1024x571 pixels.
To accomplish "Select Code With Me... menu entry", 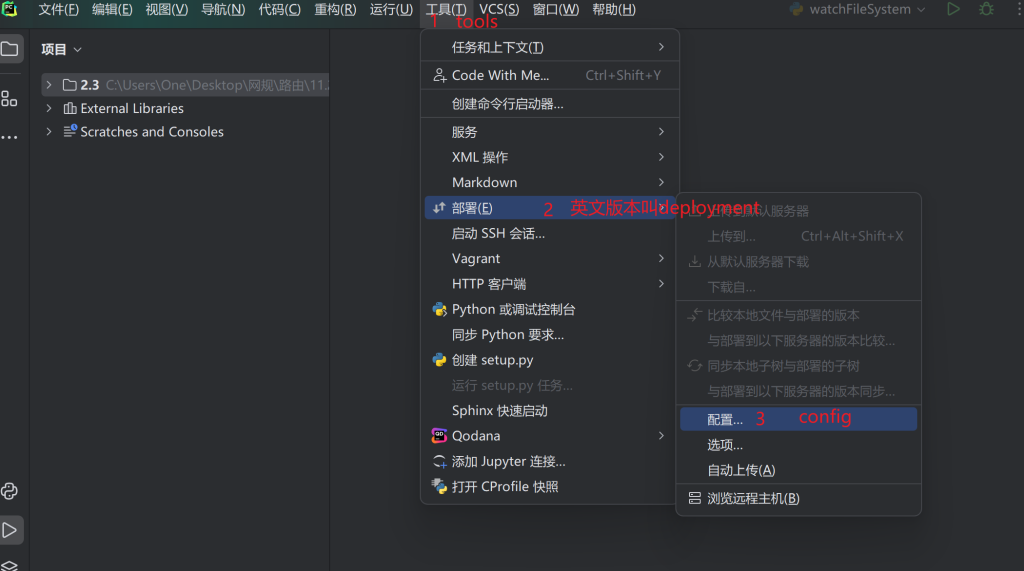I will coord(500,75).
